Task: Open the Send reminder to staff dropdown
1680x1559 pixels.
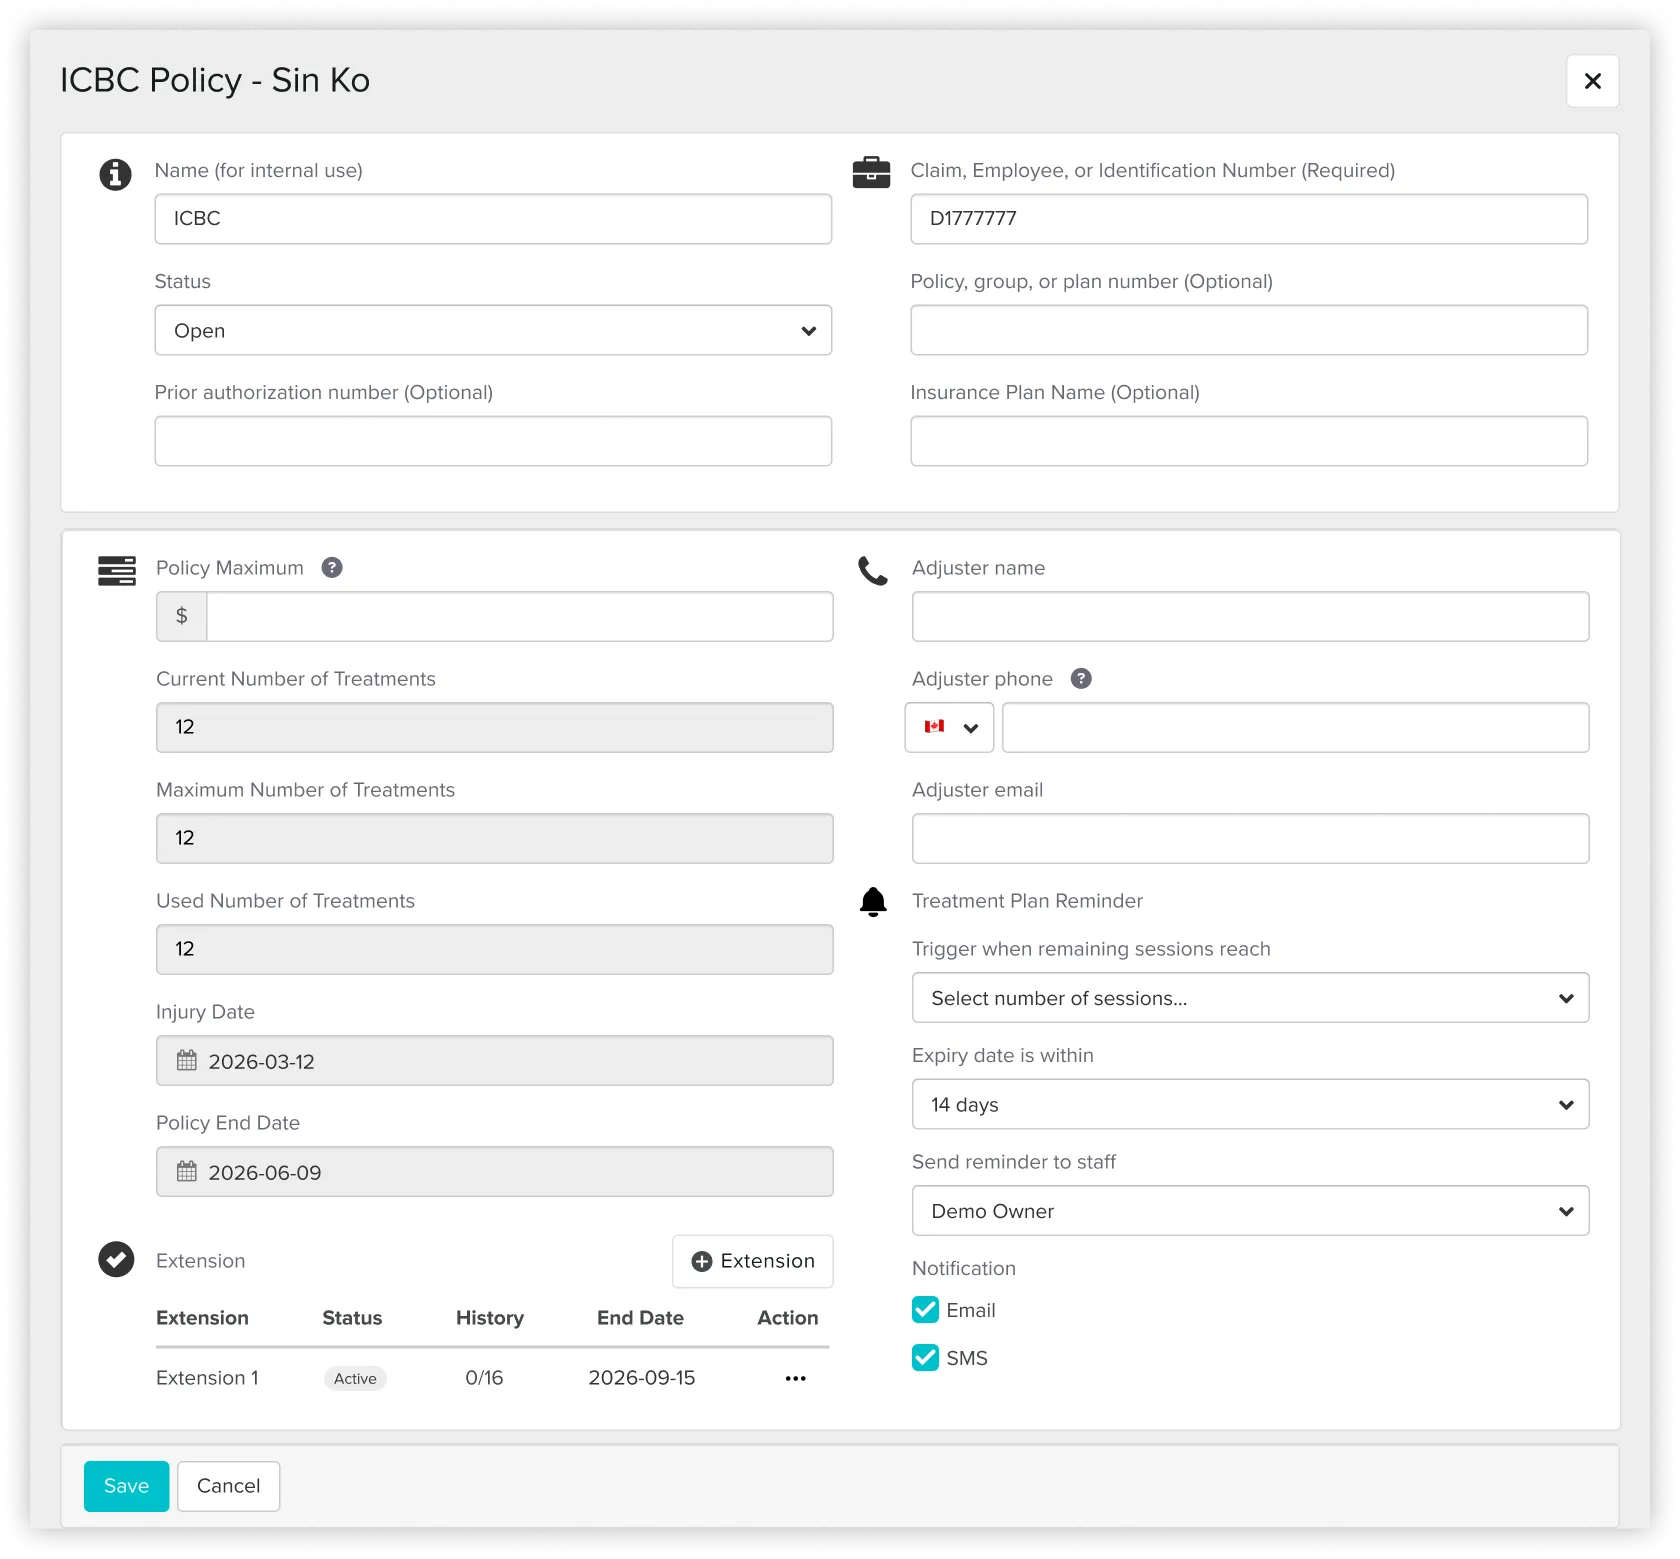Action: click(x=1250, y=1211)
